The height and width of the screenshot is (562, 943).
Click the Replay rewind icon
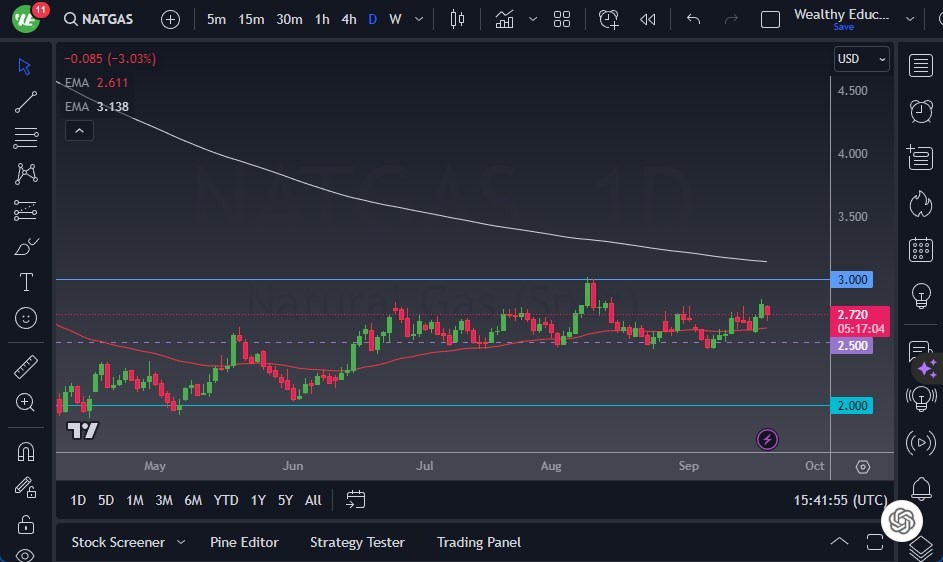[648, 19]
